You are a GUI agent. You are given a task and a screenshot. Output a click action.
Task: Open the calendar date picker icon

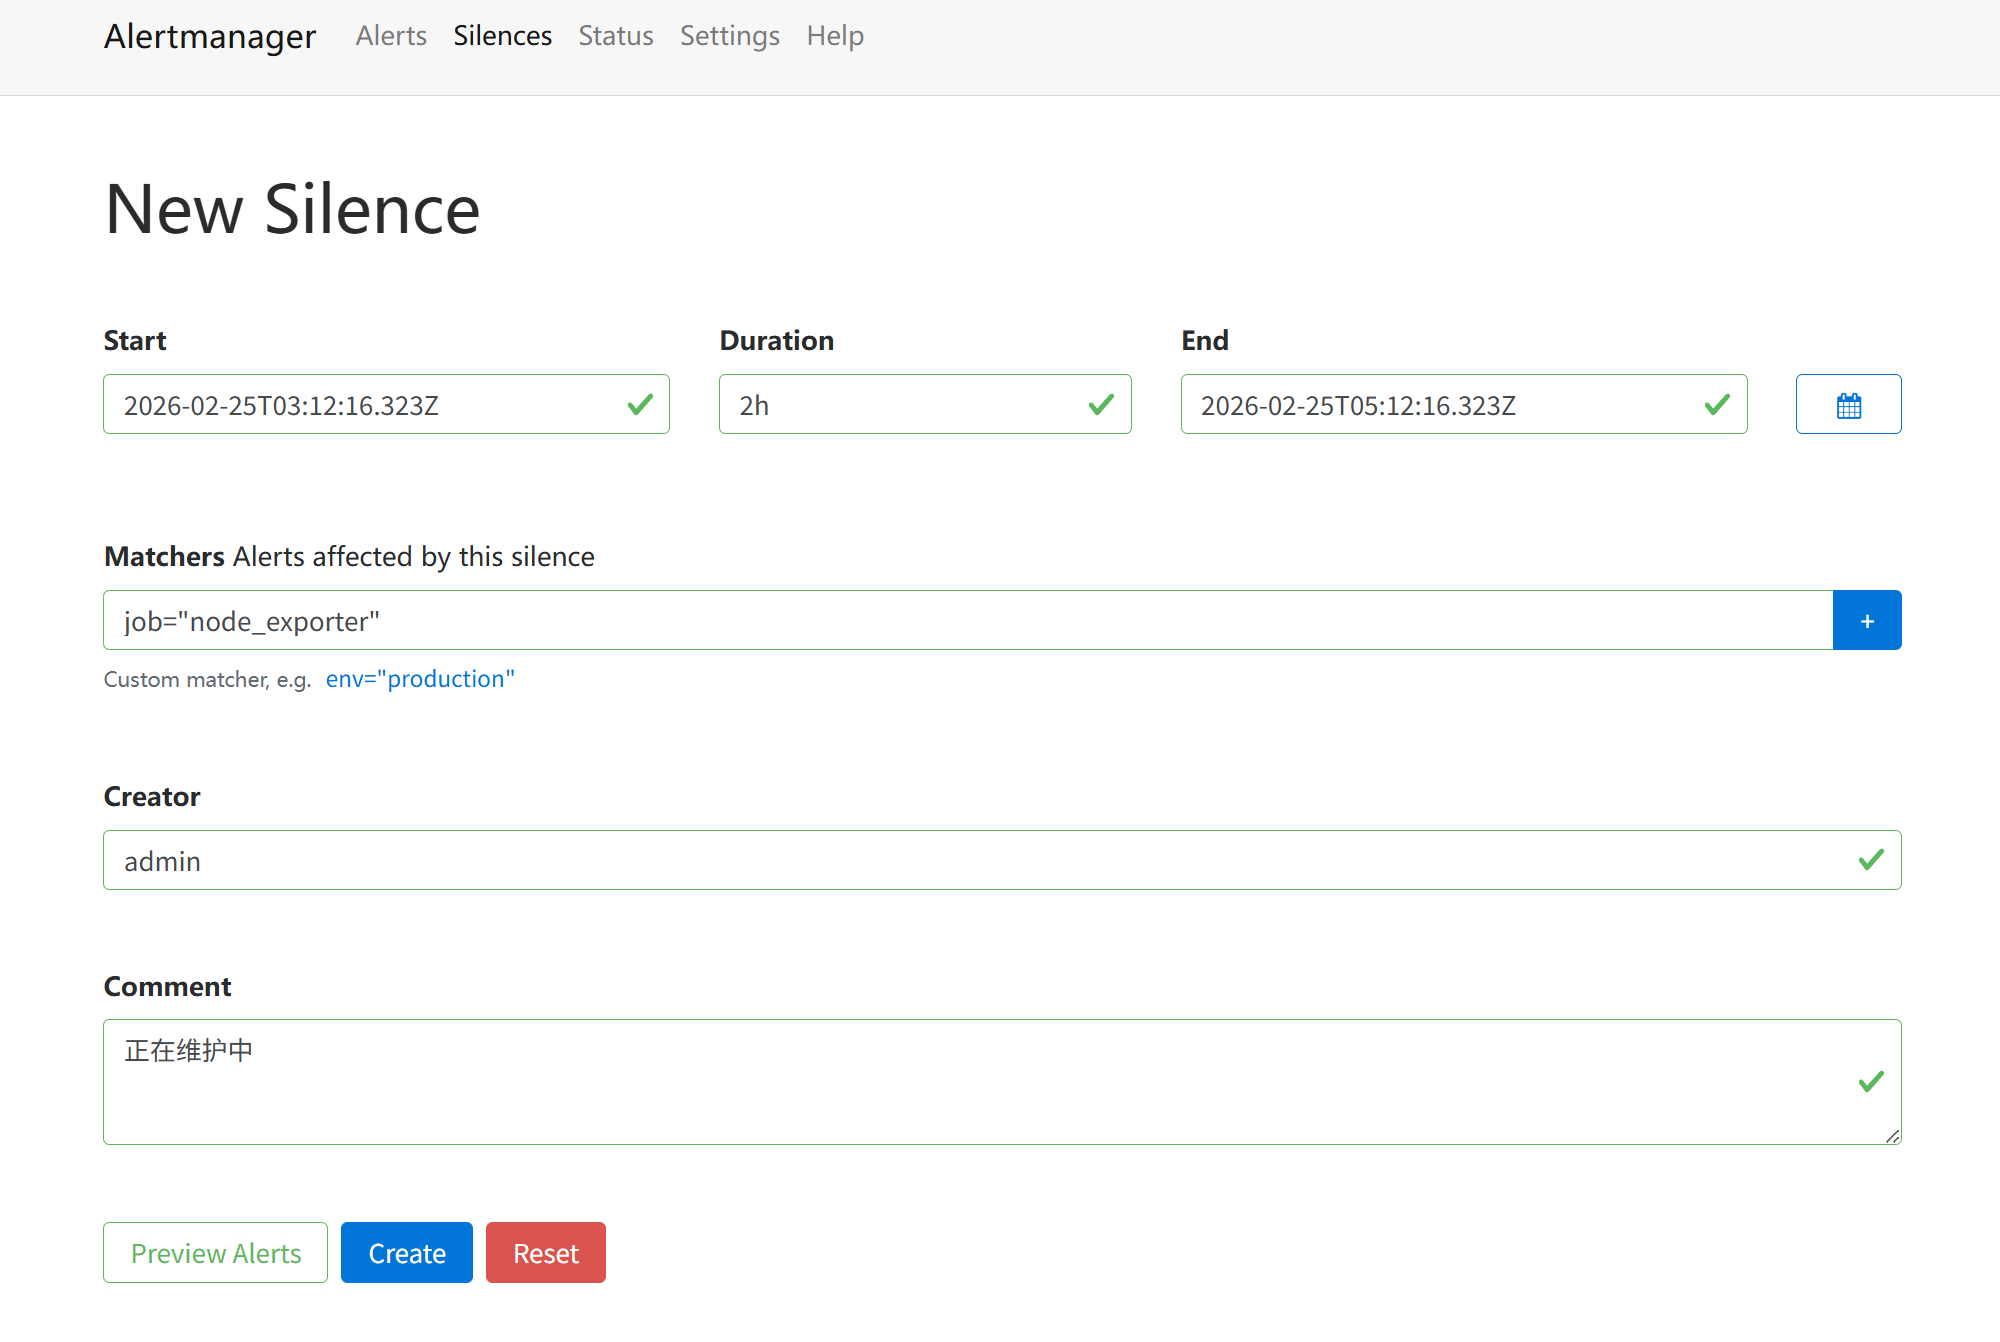point(1848,405)
